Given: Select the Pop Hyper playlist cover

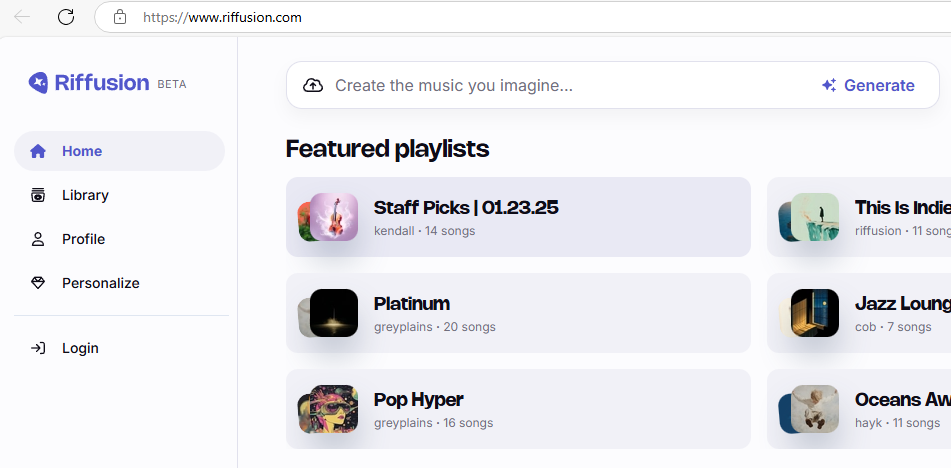Looking at the screenshot, I should tap(332, 409).
